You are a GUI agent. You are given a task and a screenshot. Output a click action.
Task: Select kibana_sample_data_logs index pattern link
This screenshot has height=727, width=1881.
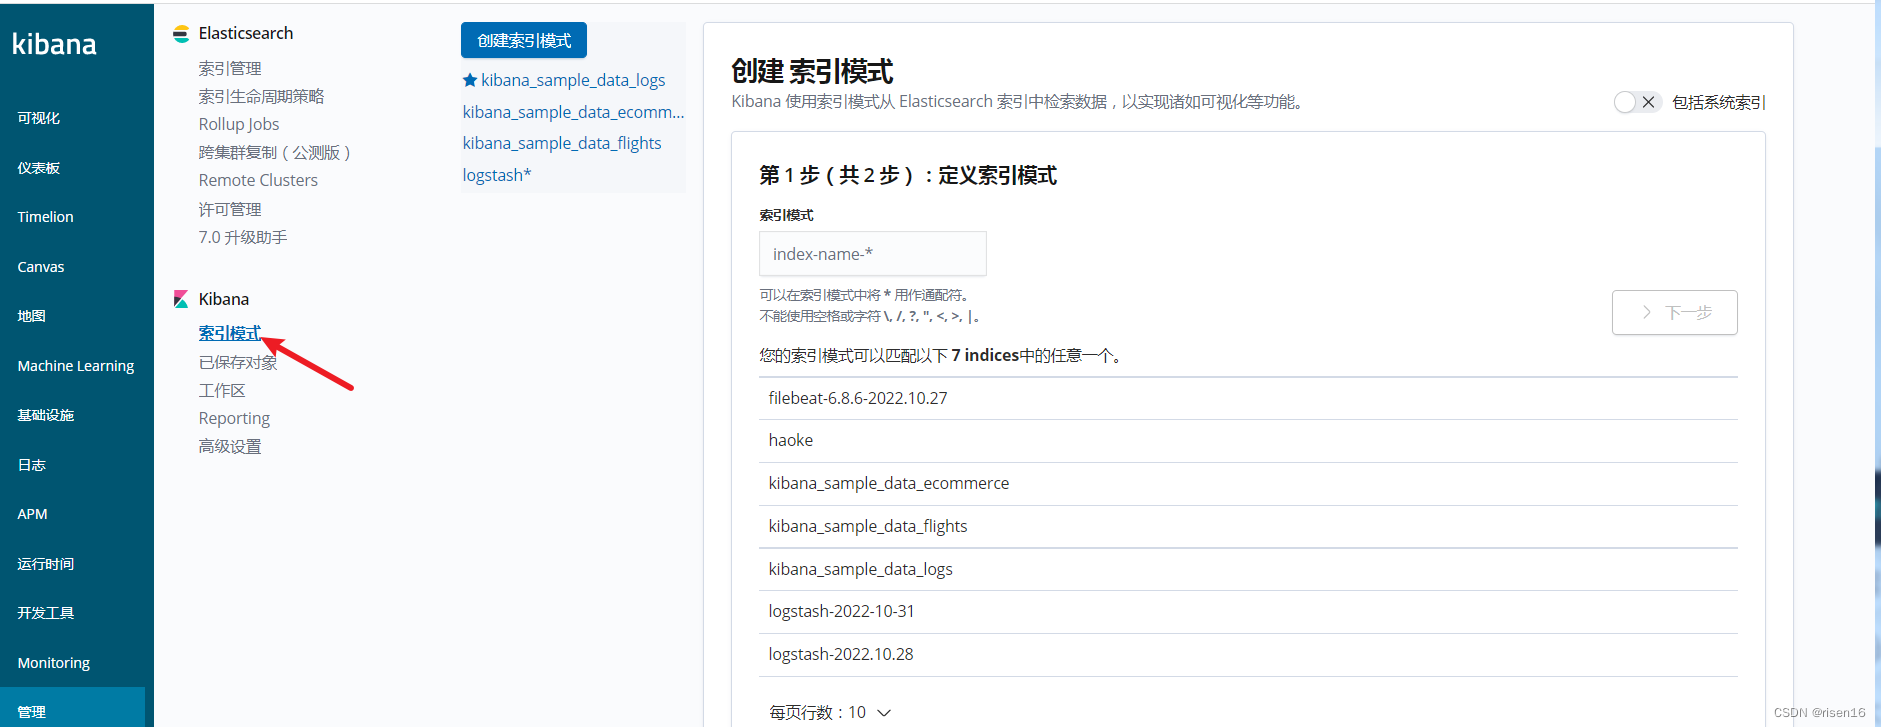573,80
